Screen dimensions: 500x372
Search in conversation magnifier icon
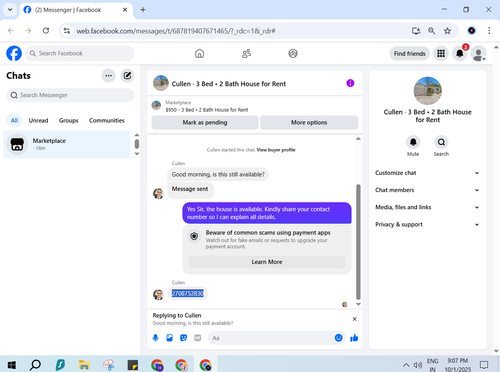pos(441,142)
